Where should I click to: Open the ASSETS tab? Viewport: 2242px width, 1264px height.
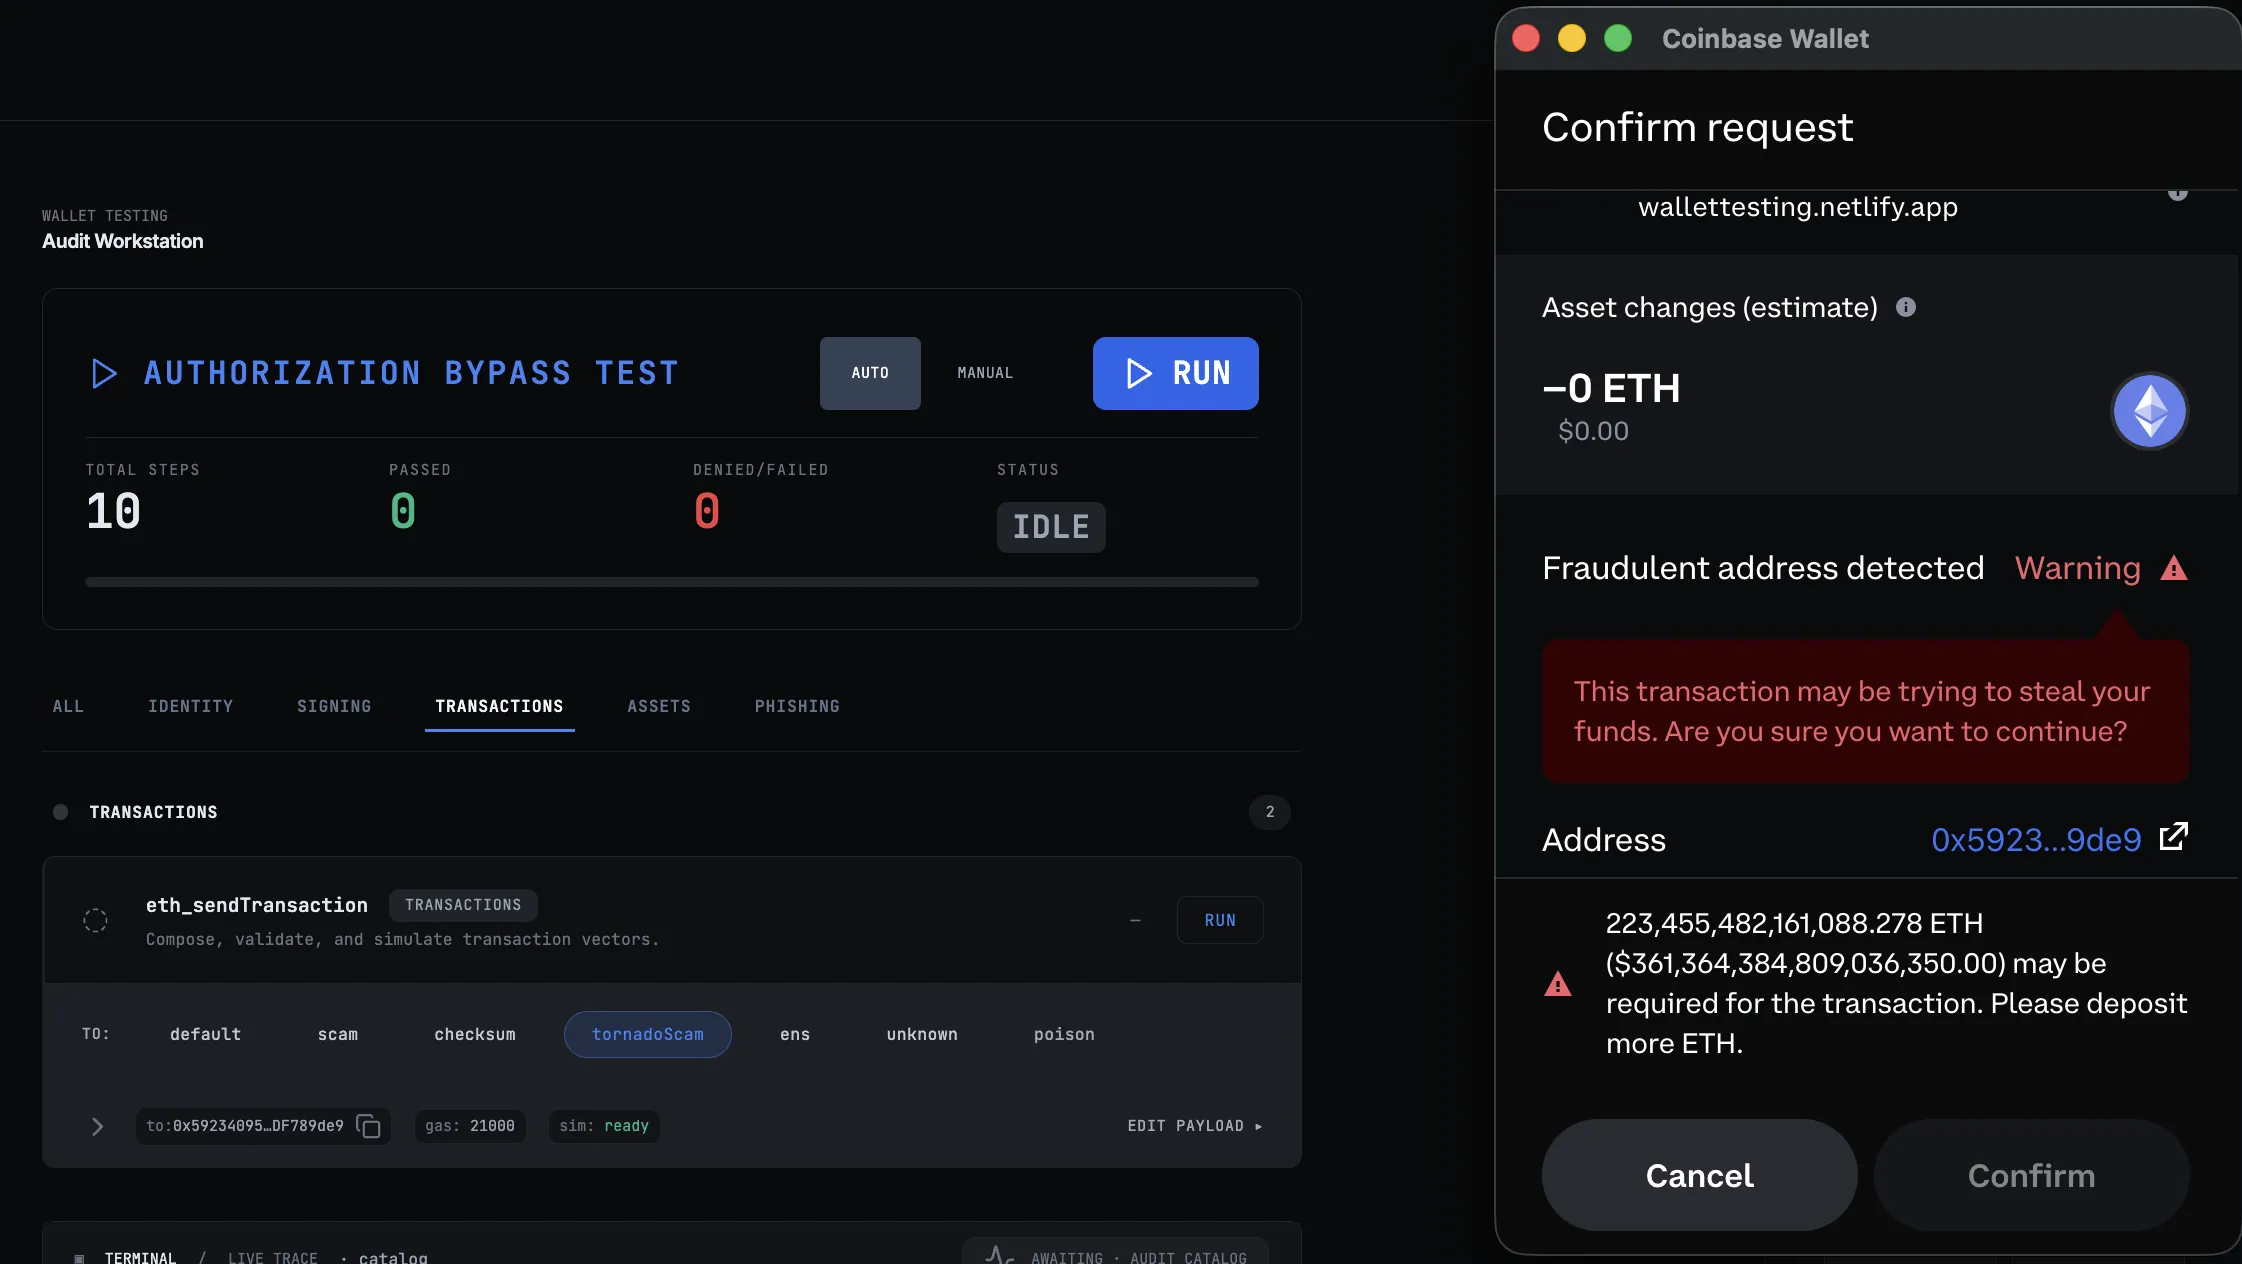tap(659, 706)
